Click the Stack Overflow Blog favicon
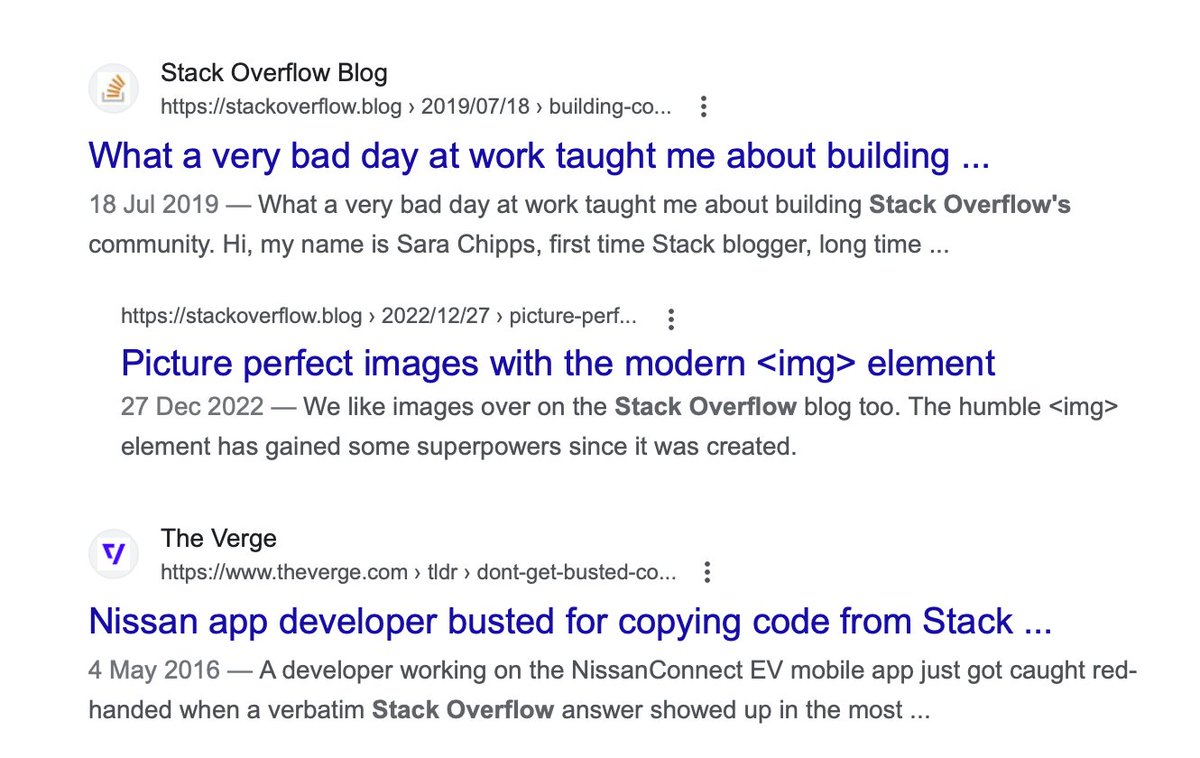This screenshot has height=758, width=1200. coord(113,88)
